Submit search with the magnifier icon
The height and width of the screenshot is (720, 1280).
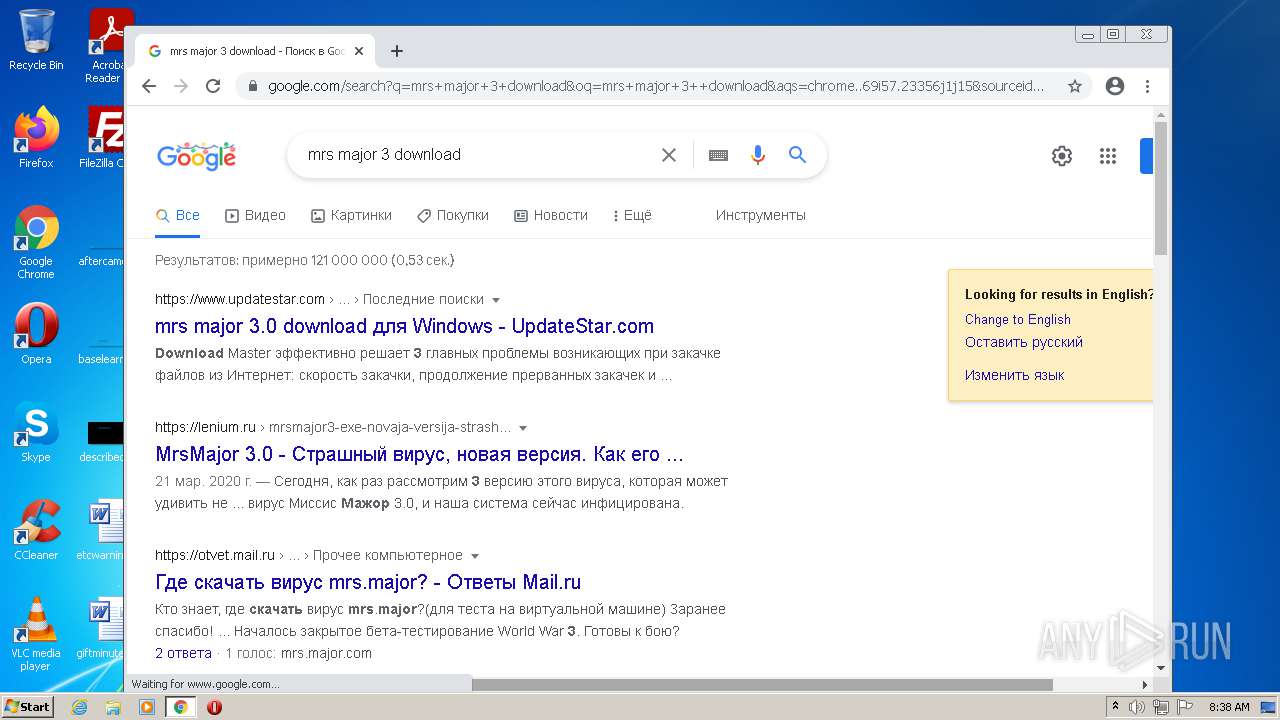(797, 155)
